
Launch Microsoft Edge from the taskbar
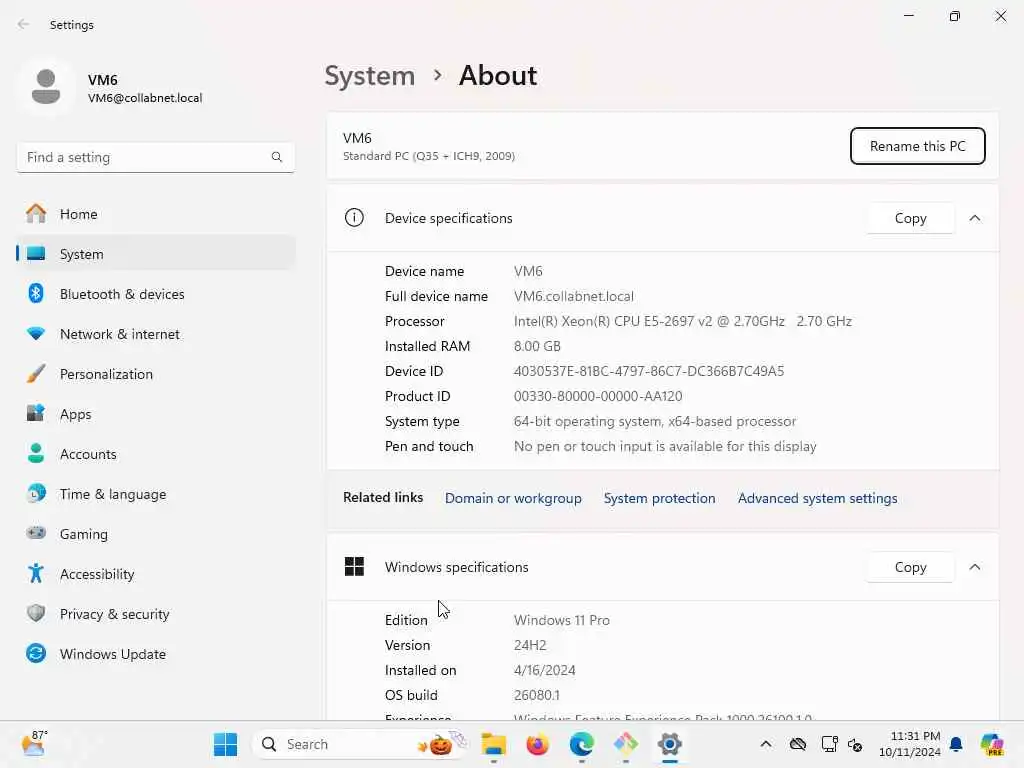point(581,744)
